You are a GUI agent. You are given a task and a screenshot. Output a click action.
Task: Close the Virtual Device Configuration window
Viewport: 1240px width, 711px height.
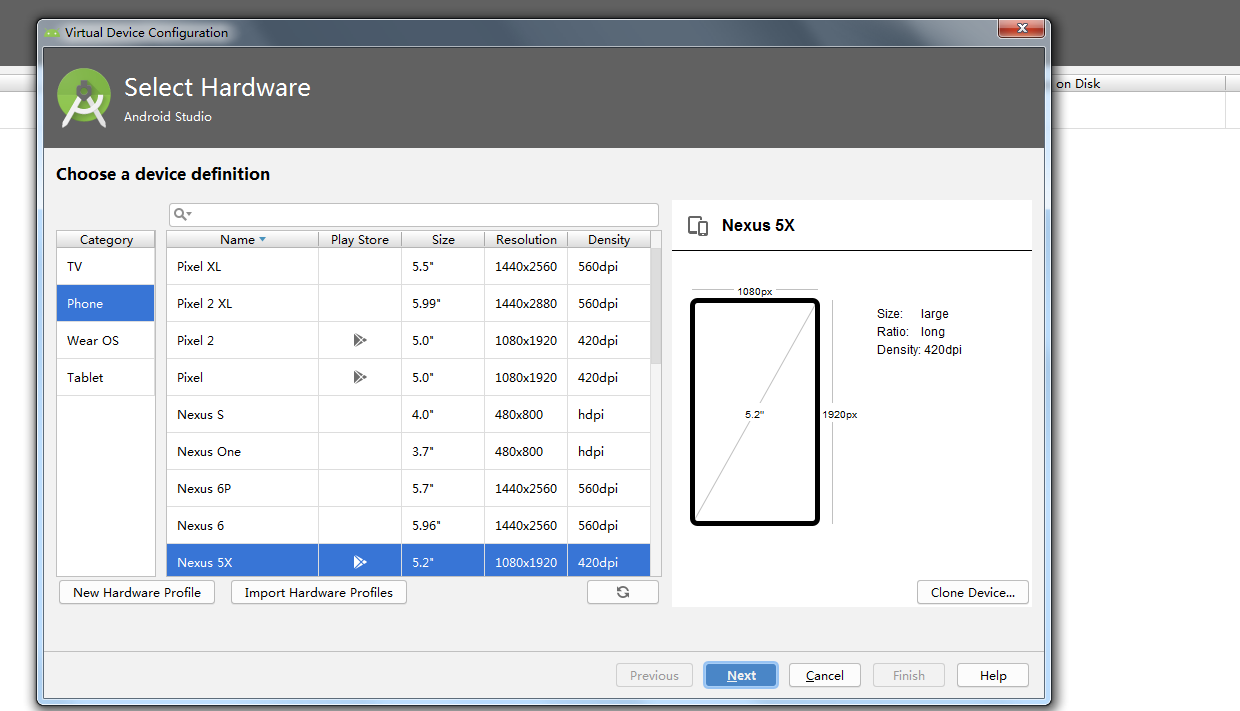[x=1020, y=29]
